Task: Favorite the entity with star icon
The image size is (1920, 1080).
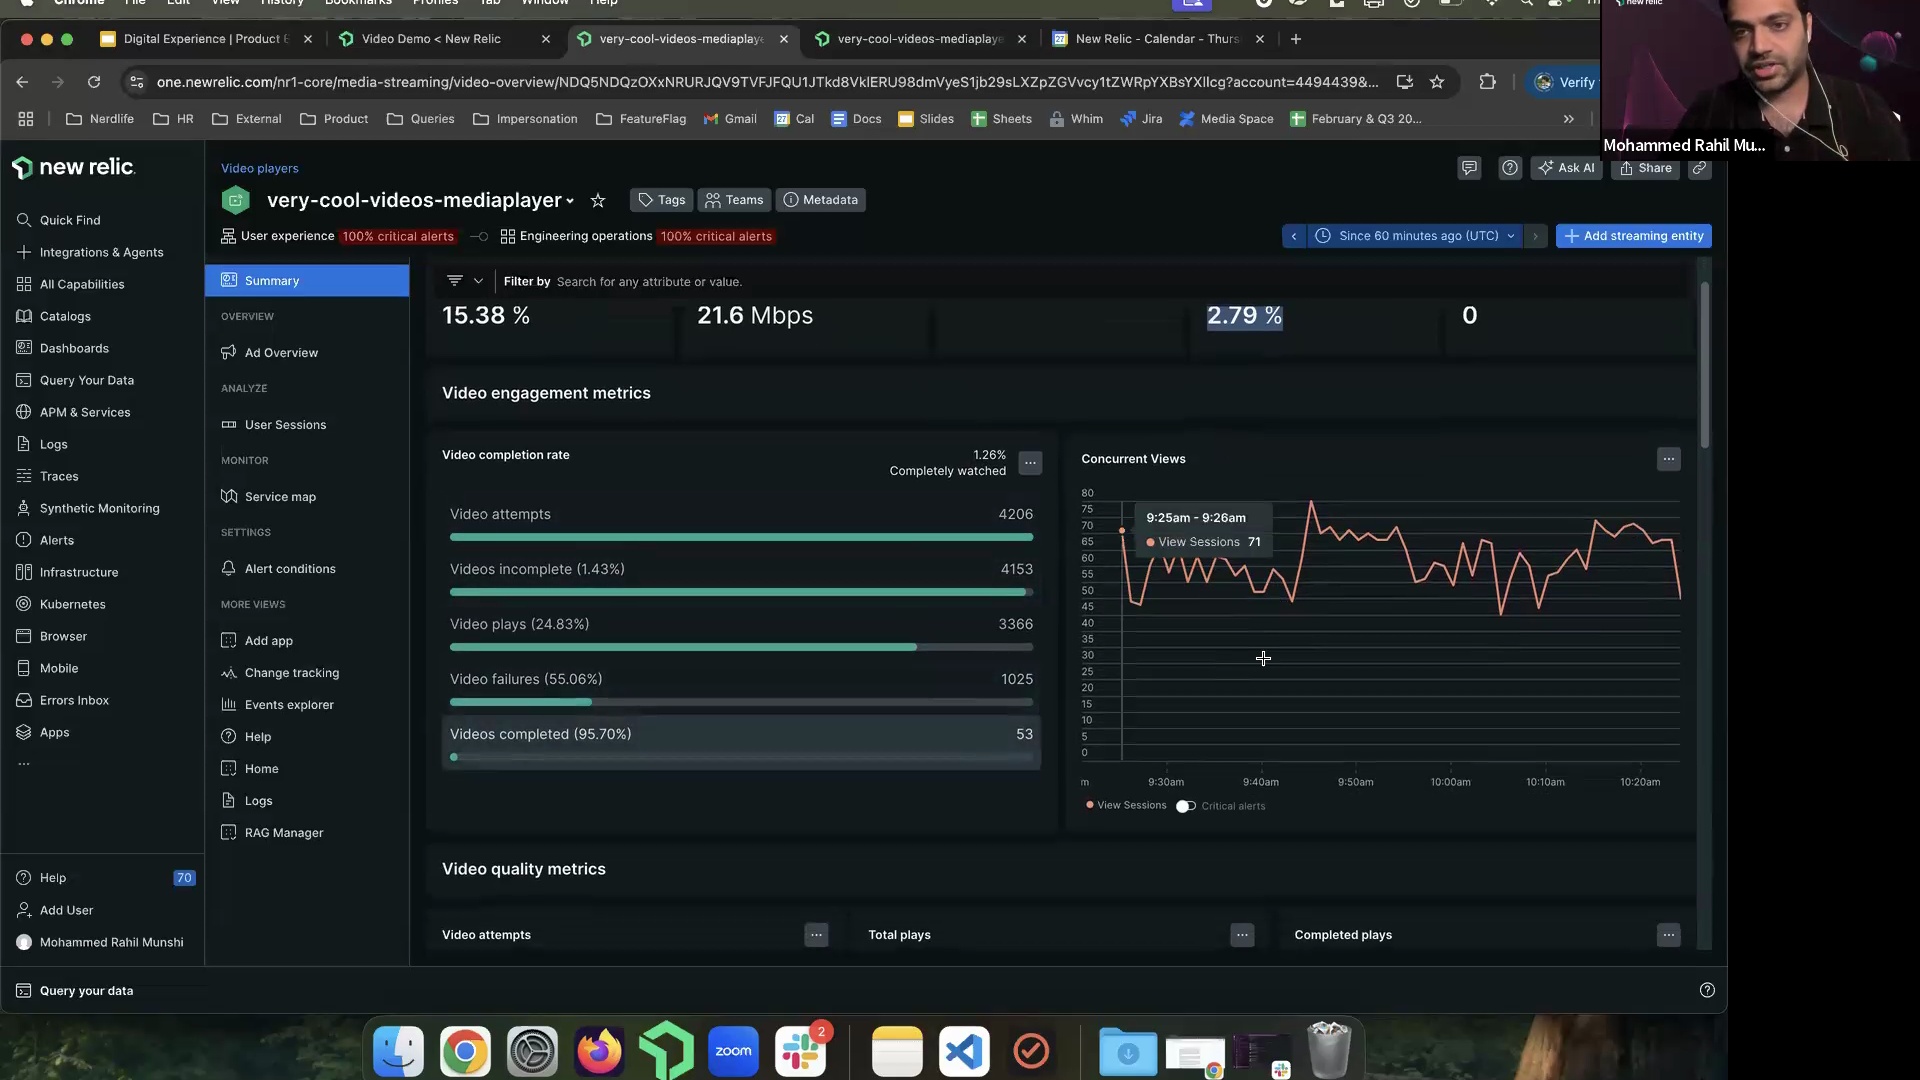Action: pyautogui.click(x=598, y=201)
